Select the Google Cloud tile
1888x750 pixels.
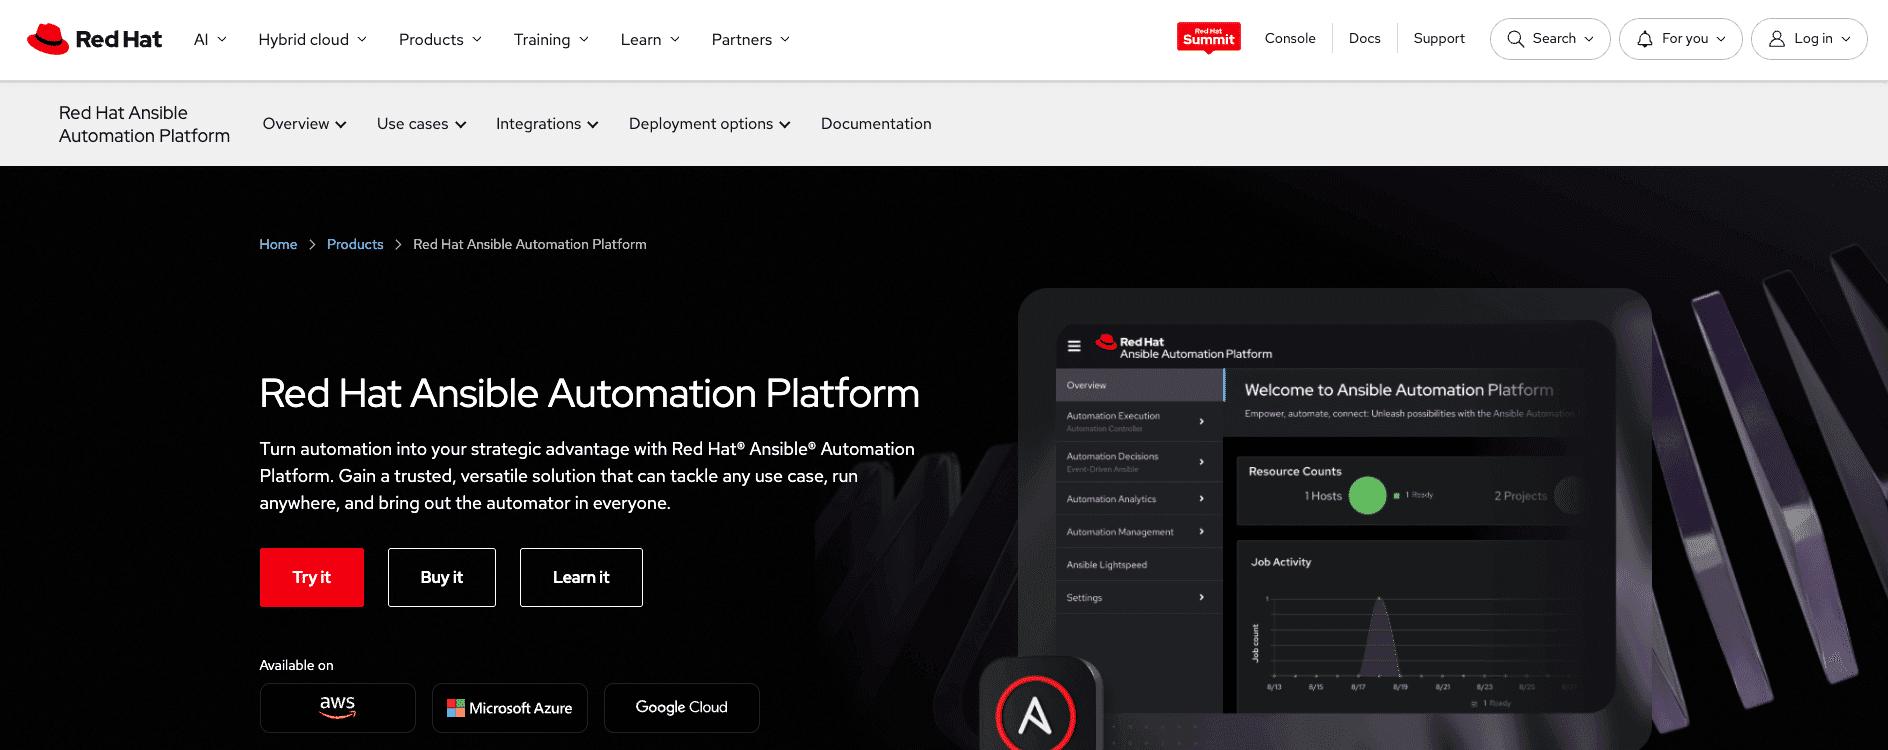(x=682, y=708)
